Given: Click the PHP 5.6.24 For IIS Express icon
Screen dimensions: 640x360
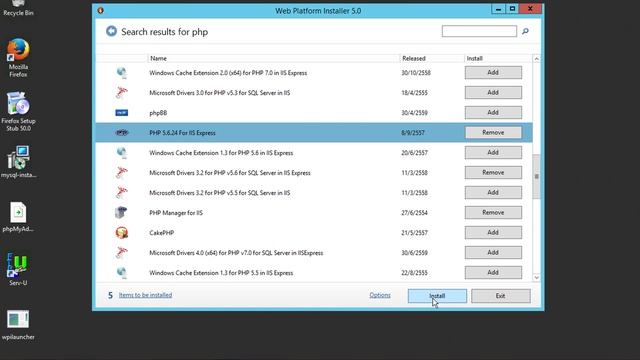Looking at the screenshot, I should coord(122,133).
